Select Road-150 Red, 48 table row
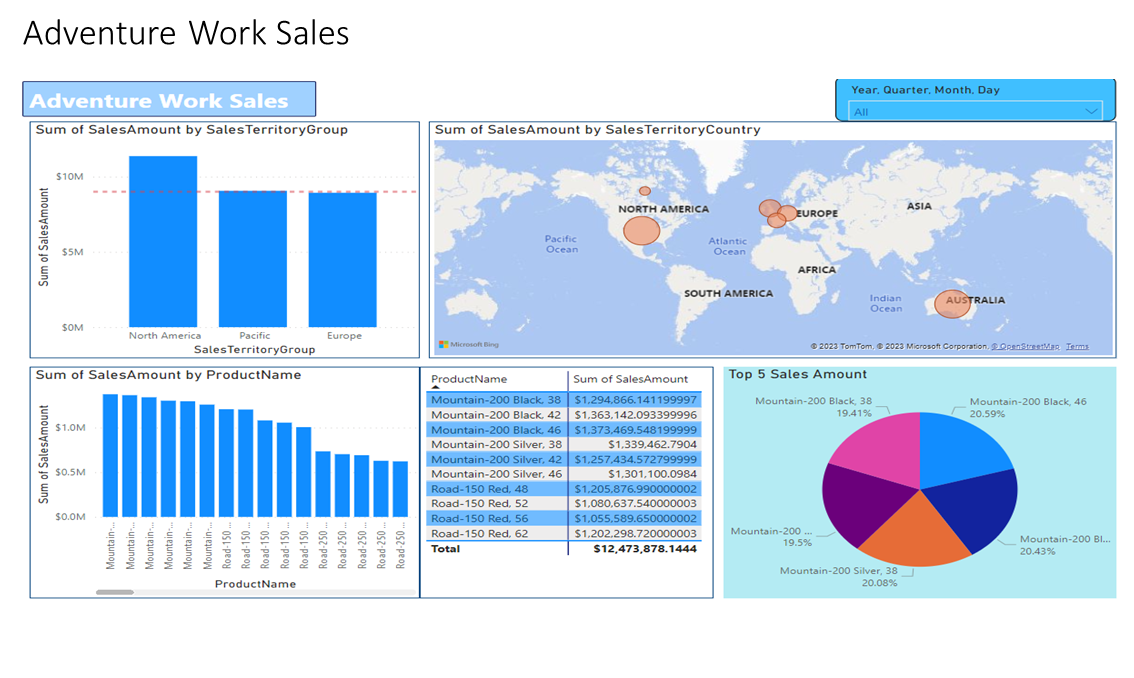The height and width of the screenshot is (678, 1134). [484, 489]
